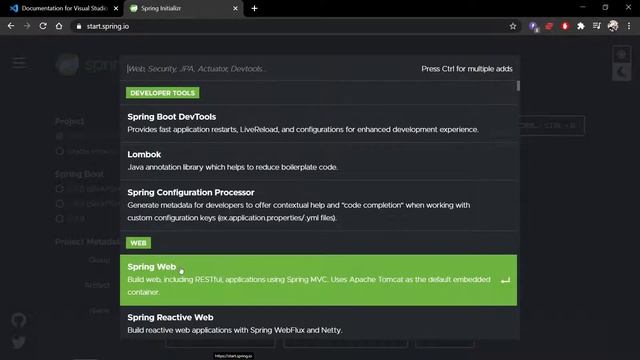640x360 pixels.
Task: Open the media control playlist icon
Action: coord(597,26)
